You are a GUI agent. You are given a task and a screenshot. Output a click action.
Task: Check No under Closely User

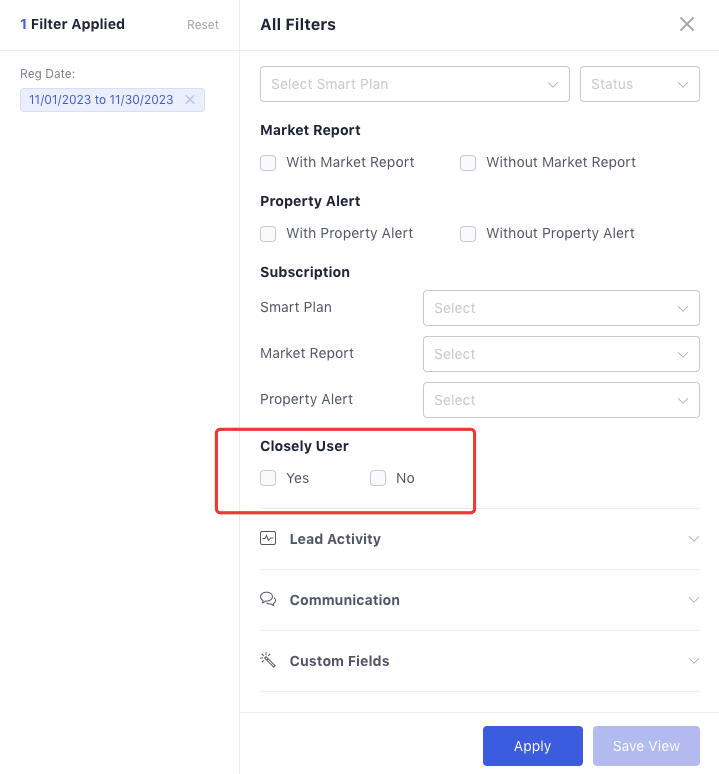click(378, 478)
